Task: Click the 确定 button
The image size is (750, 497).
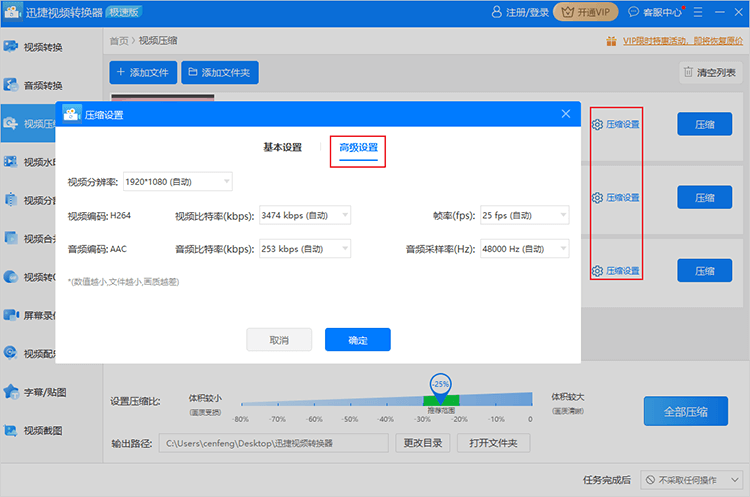Action: (x=357, y=340)
